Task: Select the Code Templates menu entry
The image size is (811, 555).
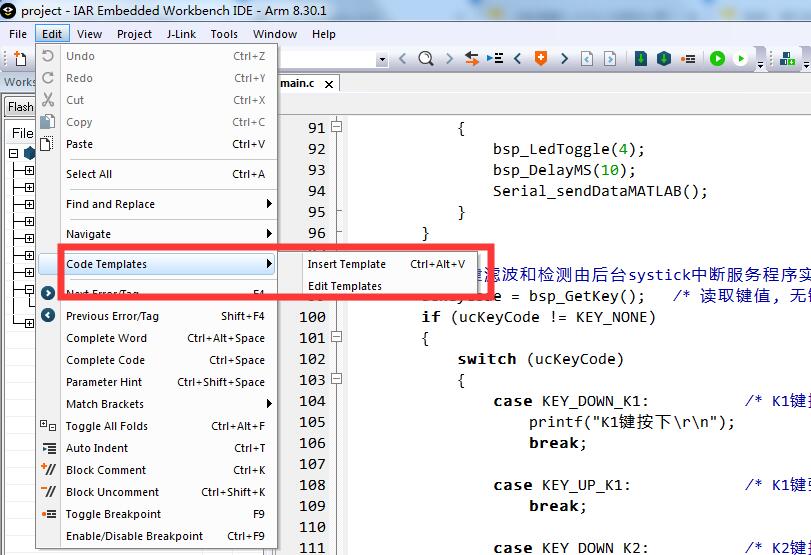Action: pos(157,264)
